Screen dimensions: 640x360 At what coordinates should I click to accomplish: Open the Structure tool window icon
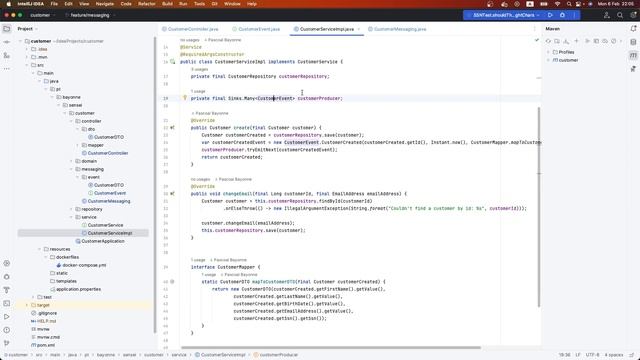(7, 56)
